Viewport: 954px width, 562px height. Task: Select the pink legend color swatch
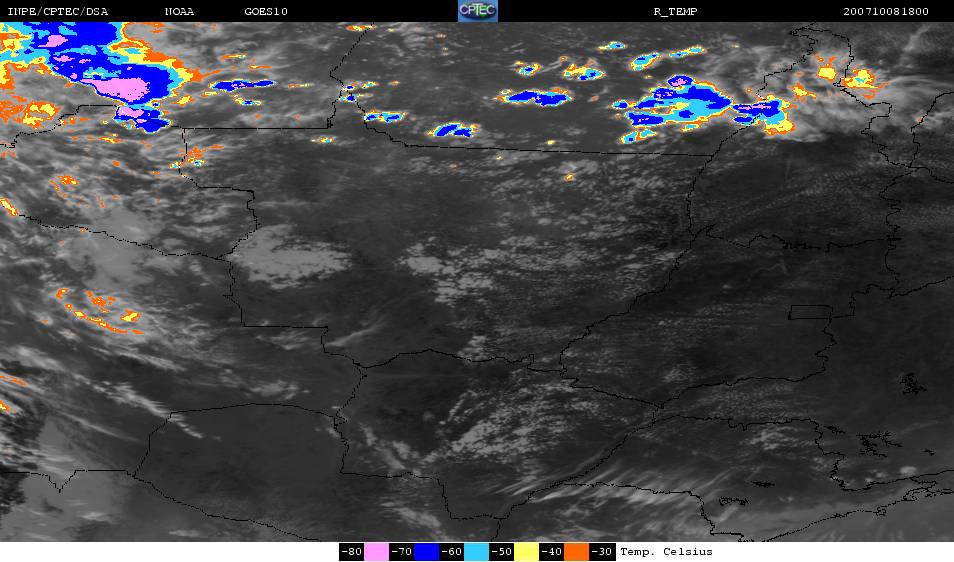tap(377, 552)
